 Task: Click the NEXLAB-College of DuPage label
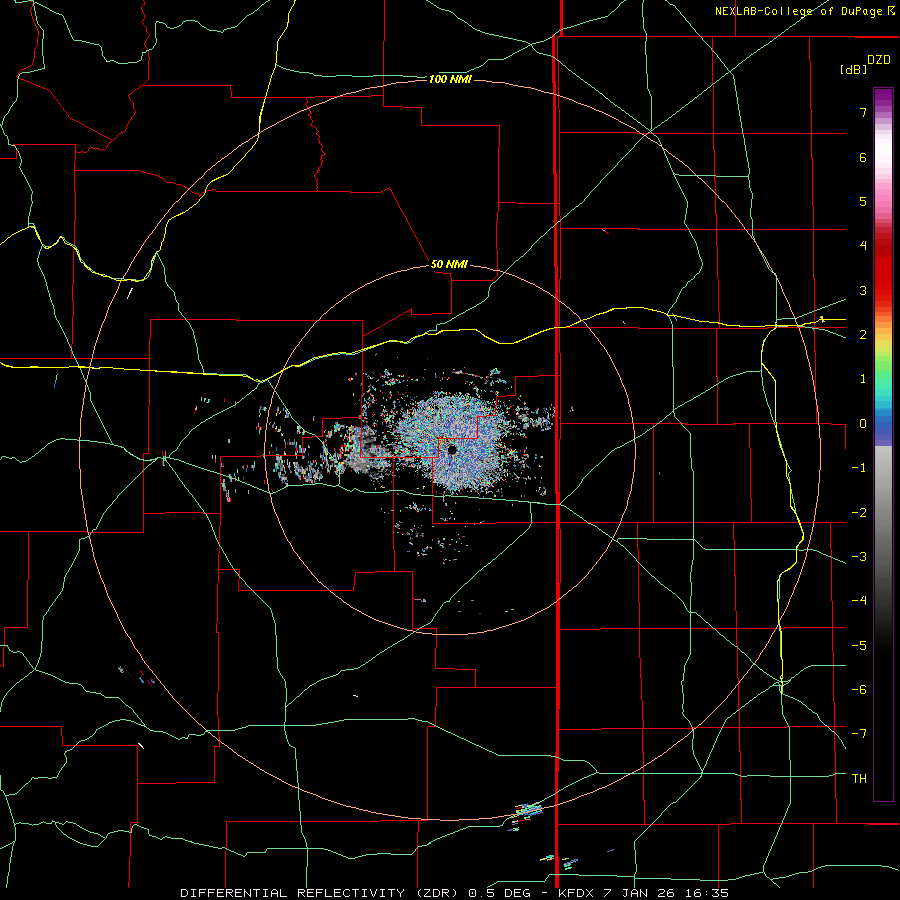click(799, 11)
